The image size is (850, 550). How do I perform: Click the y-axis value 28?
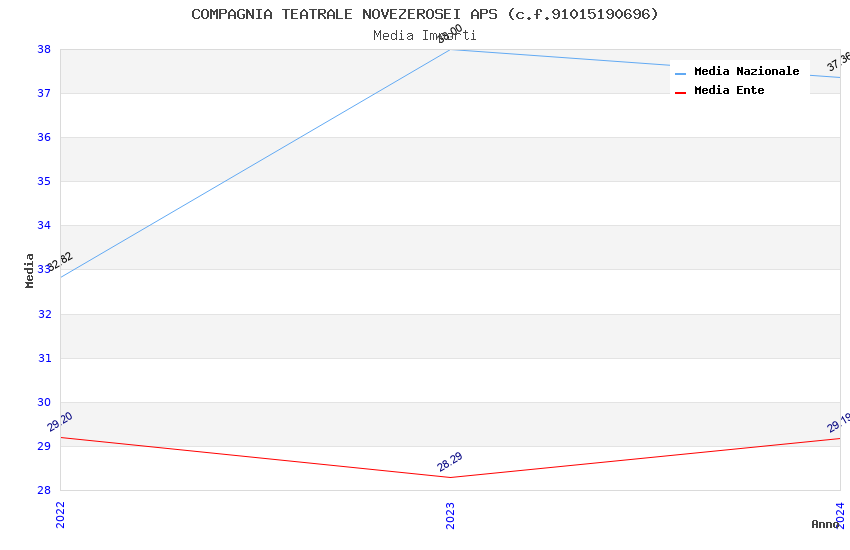coord(44,490)
